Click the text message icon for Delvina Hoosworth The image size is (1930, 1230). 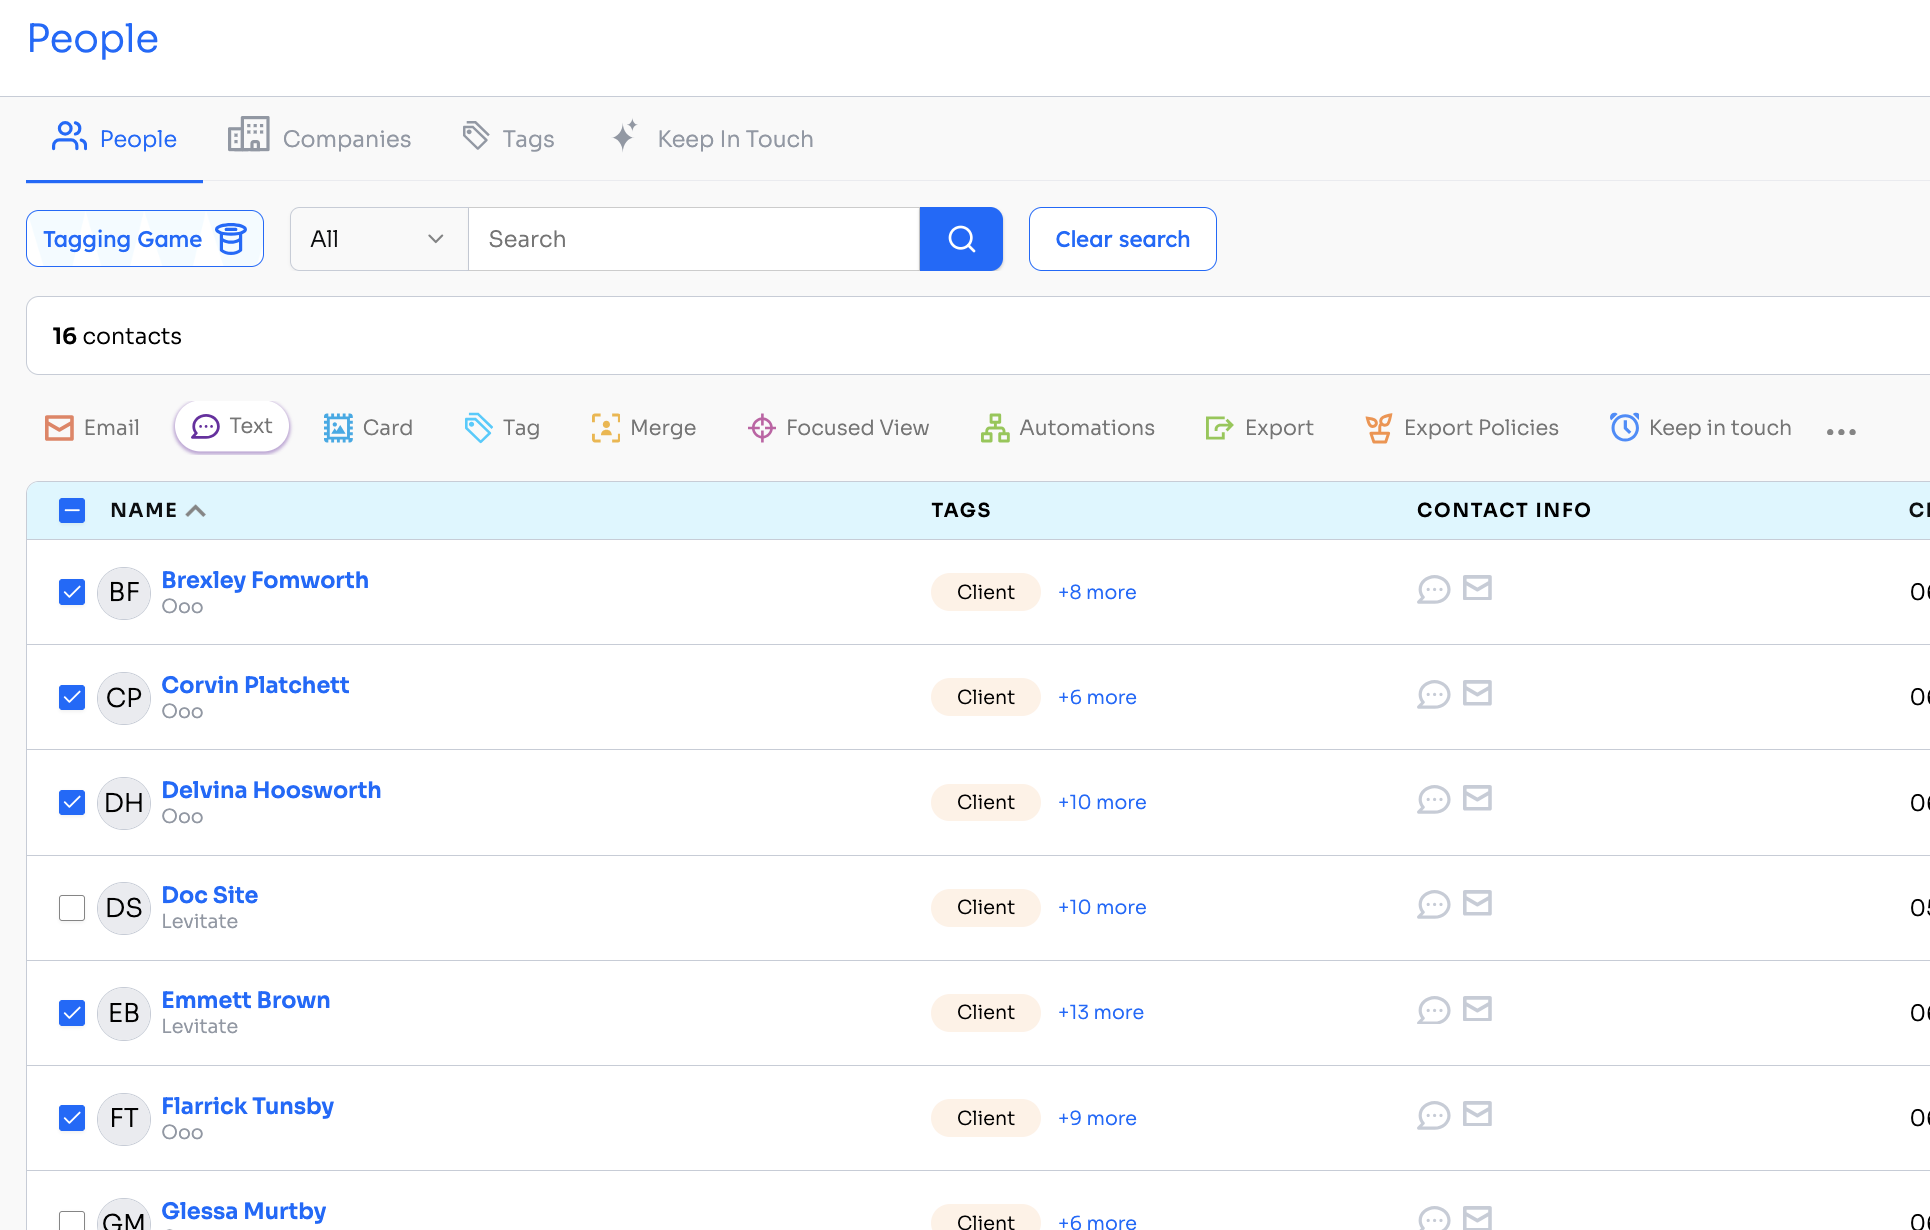coord(1433,800)
